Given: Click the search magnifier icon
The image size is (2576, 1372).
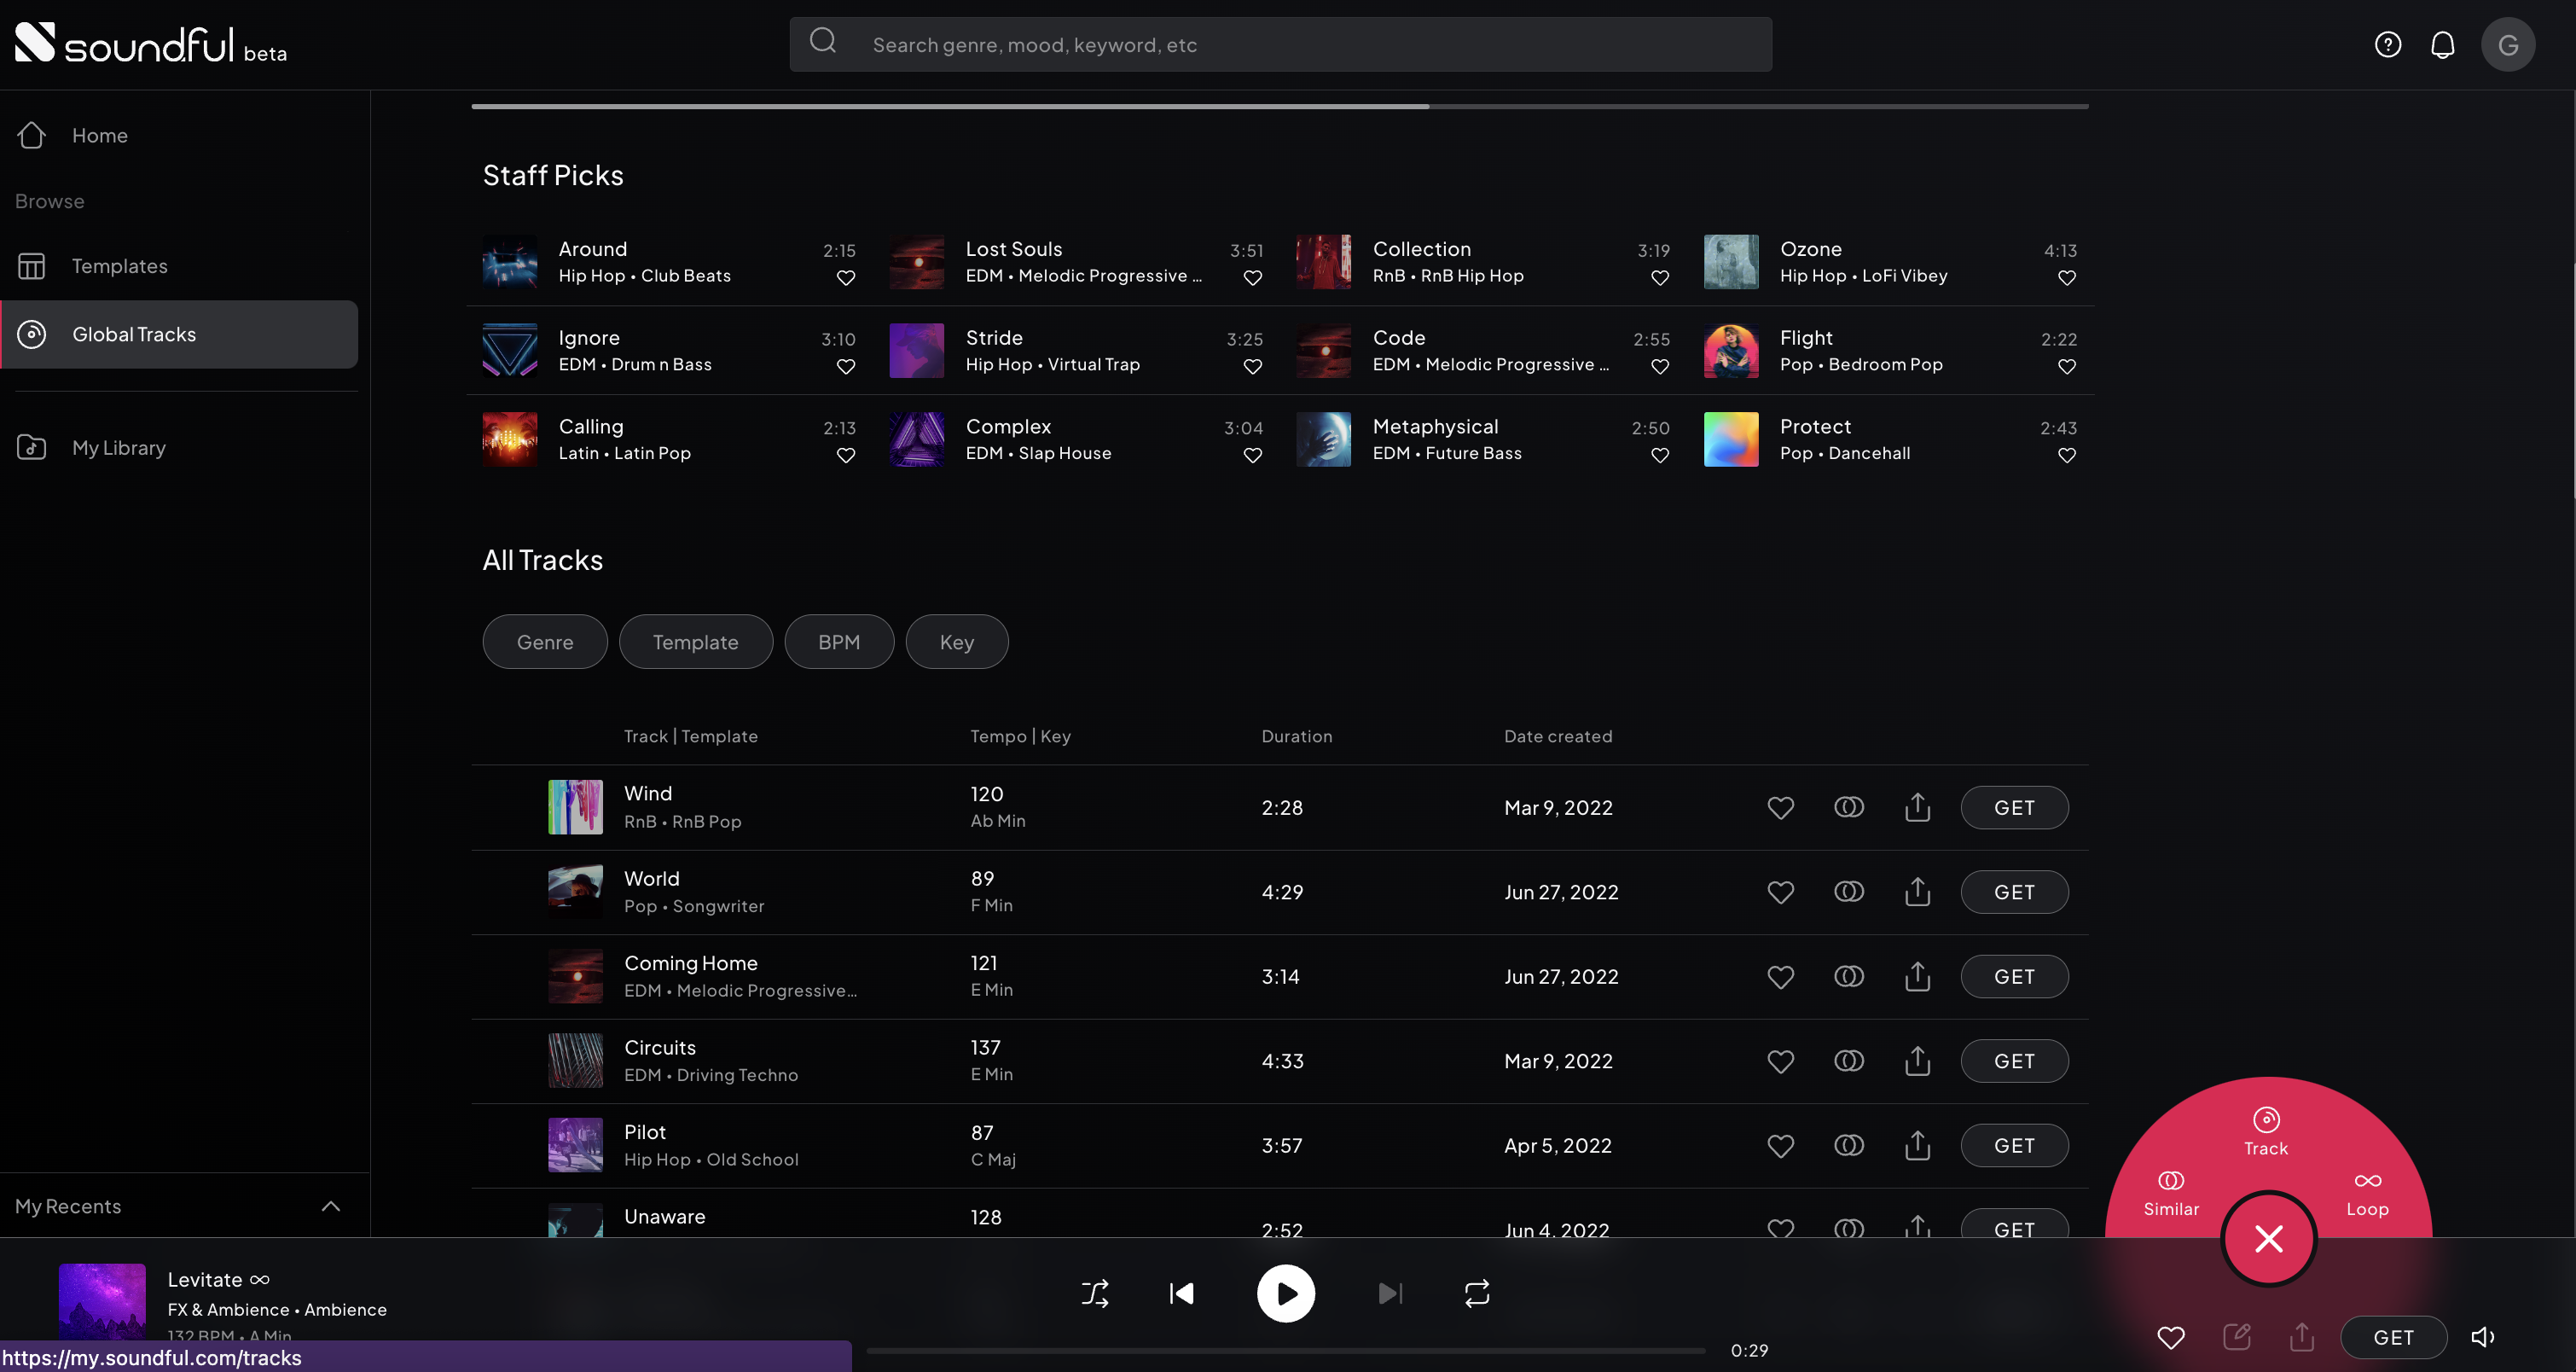Looking at the screenshot, I should pos(823,41).
